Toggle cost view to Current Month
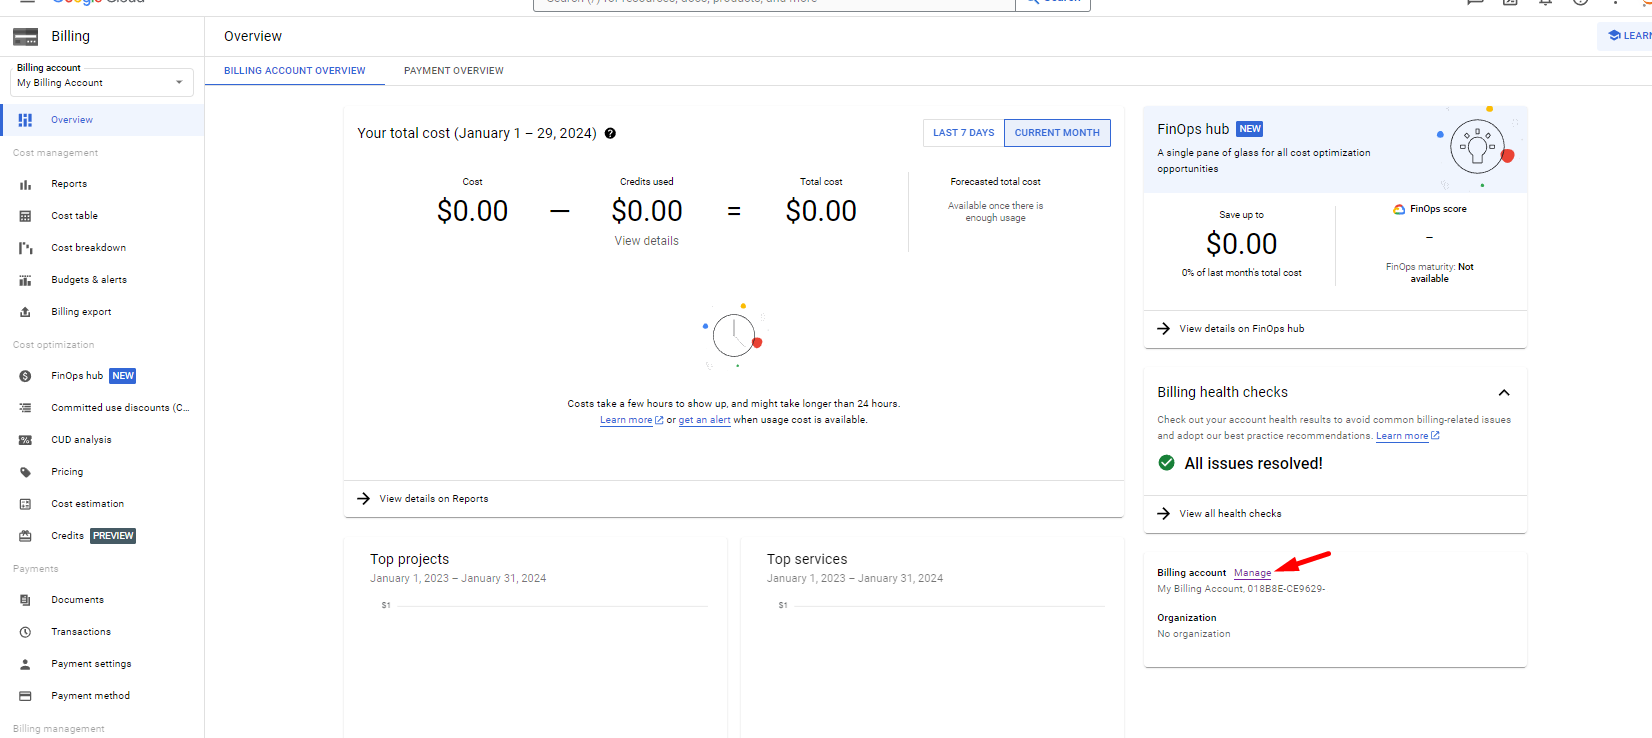The height and width of the screenshot is (738, 1652). click(x=1057, y=133)
